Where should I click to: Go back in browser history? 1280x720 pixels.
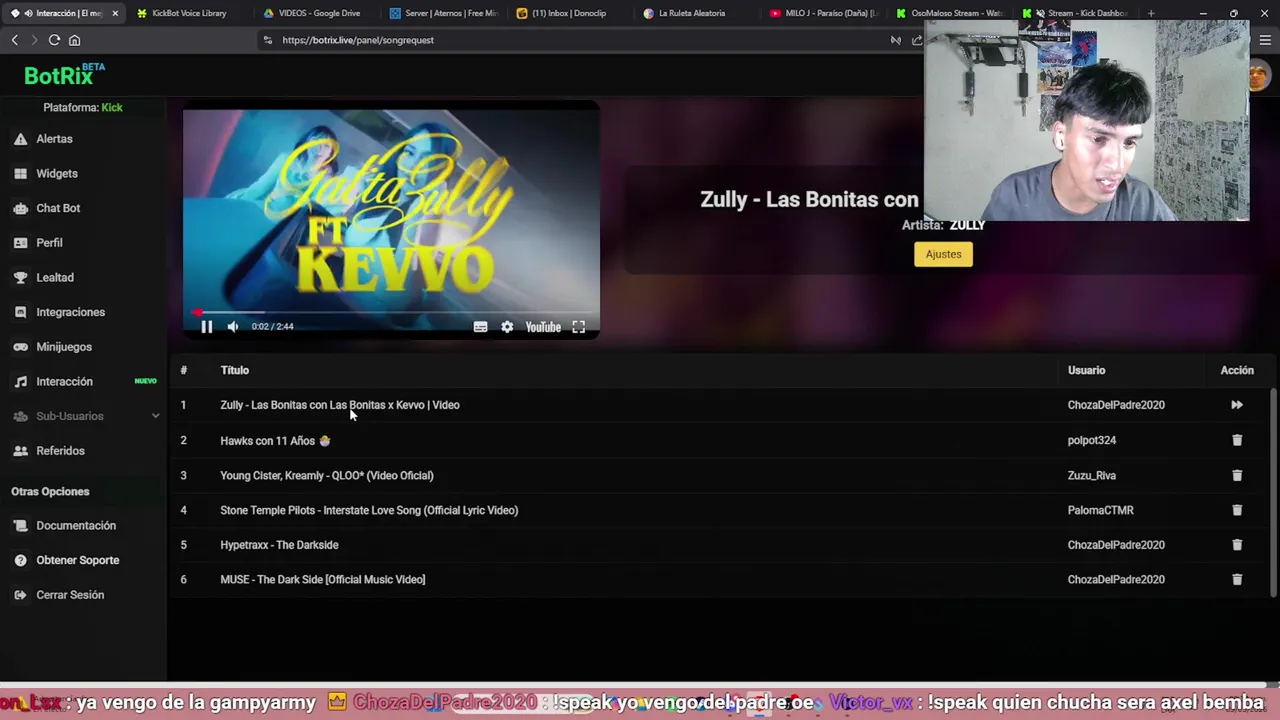[x=14, y=40]
